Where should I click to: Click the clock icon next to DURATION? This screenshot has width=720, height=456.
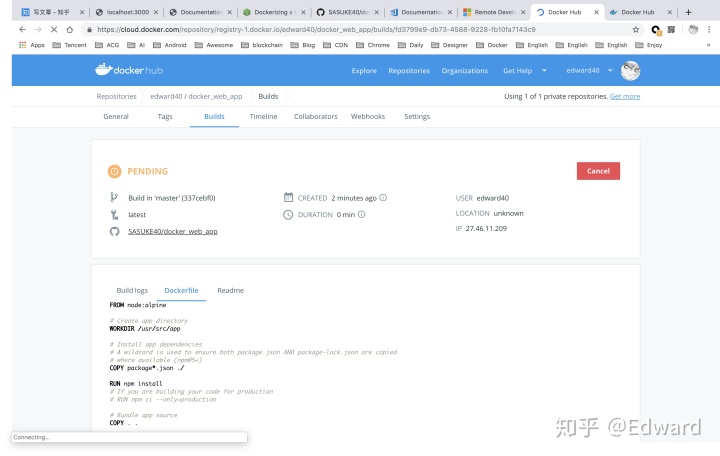[x=288, y=214]
